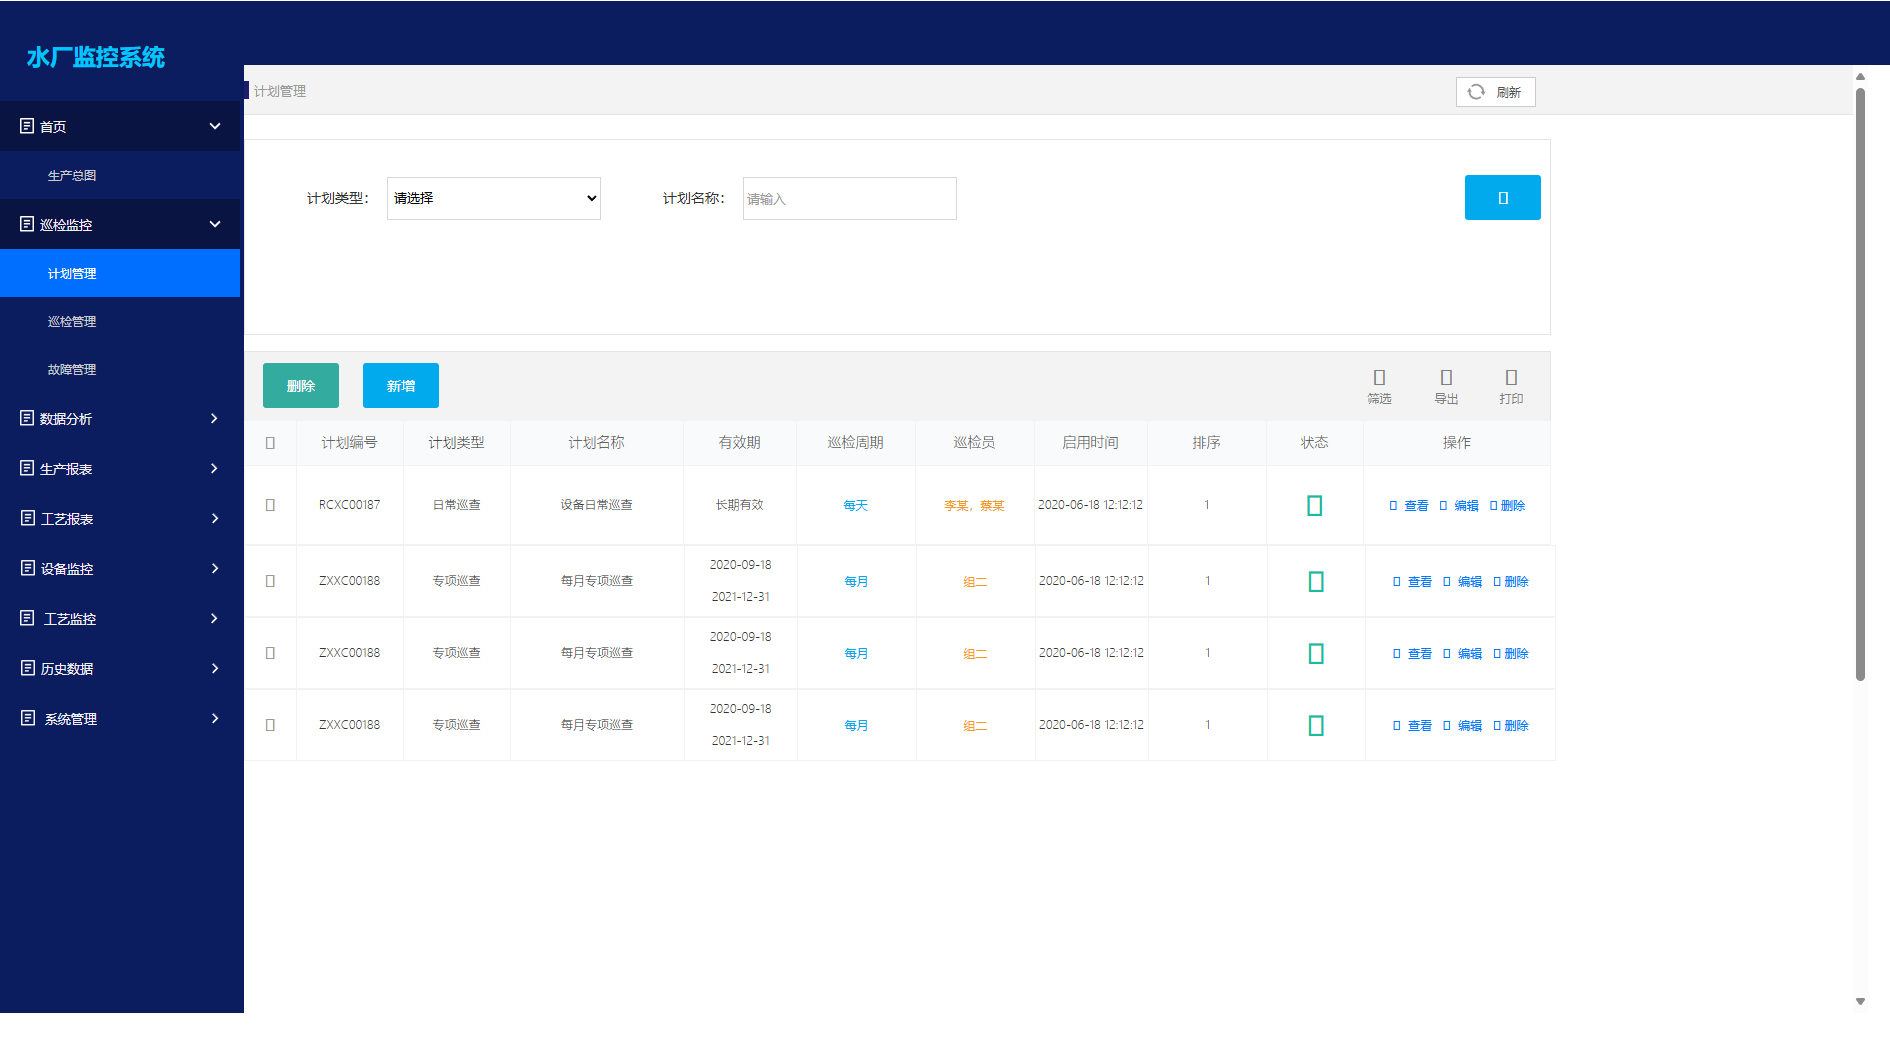Click the document icon beside 首页

[x=27, y=126]
